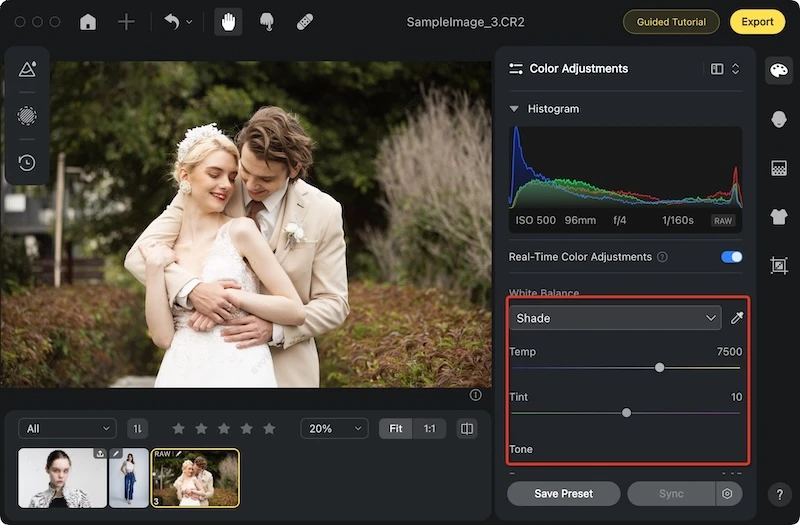Go to the Home screen icon
The width and height of the screenshot is (800, 525).
click(88, 22)
